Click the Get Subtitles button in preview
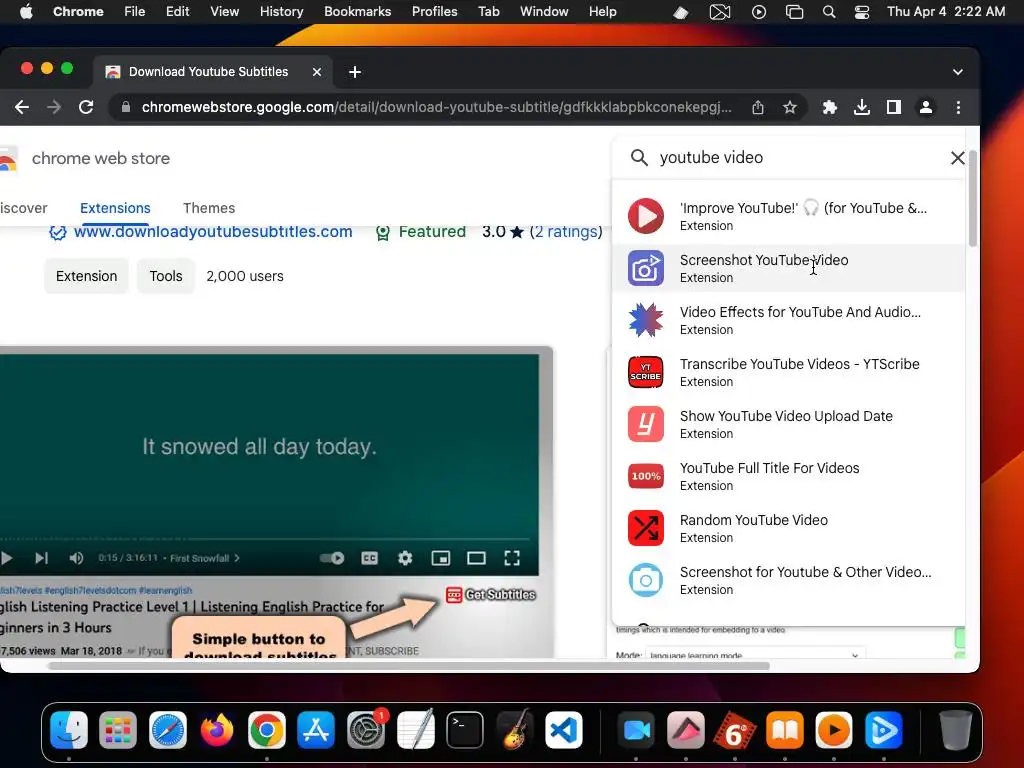1024x768 pixels. pos(491,594)
